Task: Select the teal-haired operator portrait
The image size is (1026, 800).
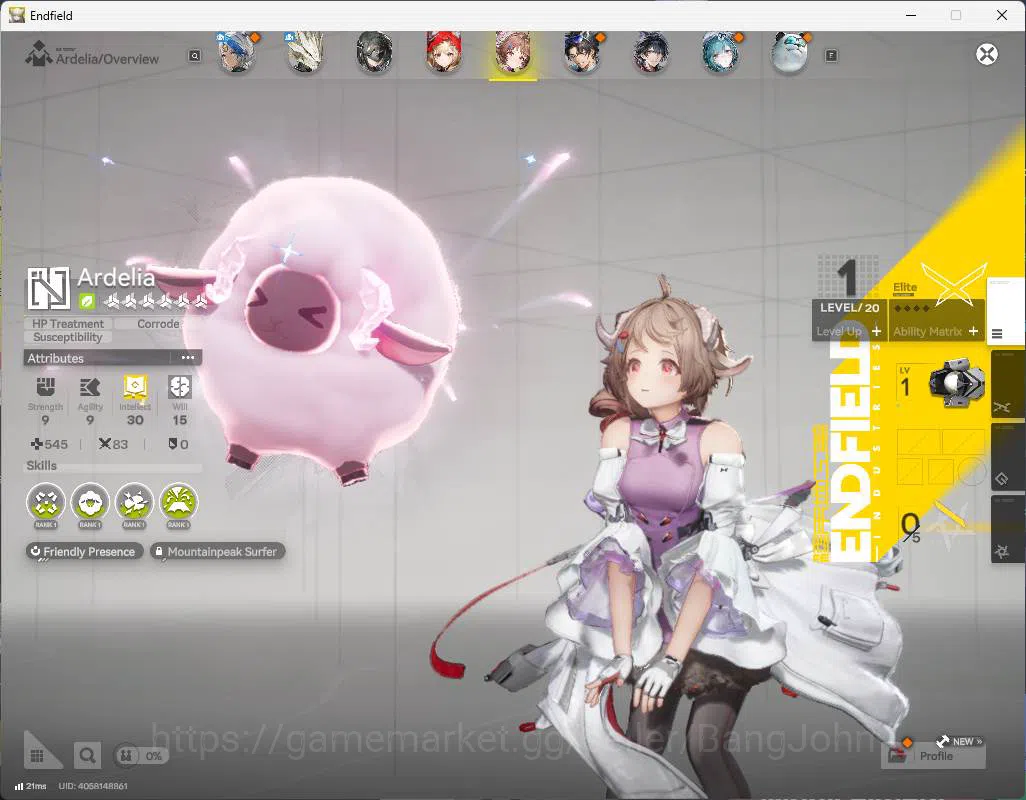Action: tap(720, 53)
